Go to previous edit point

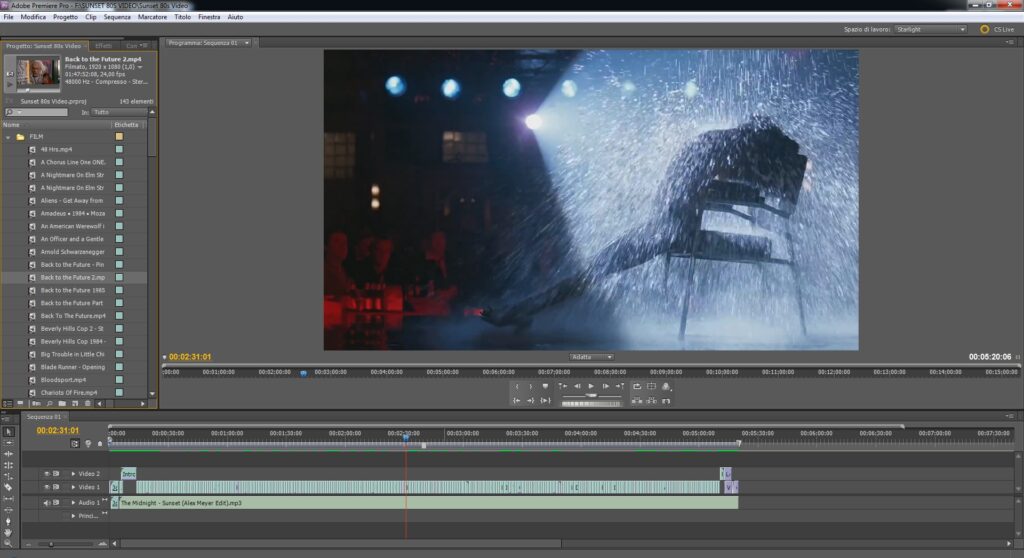pos(563,386)
